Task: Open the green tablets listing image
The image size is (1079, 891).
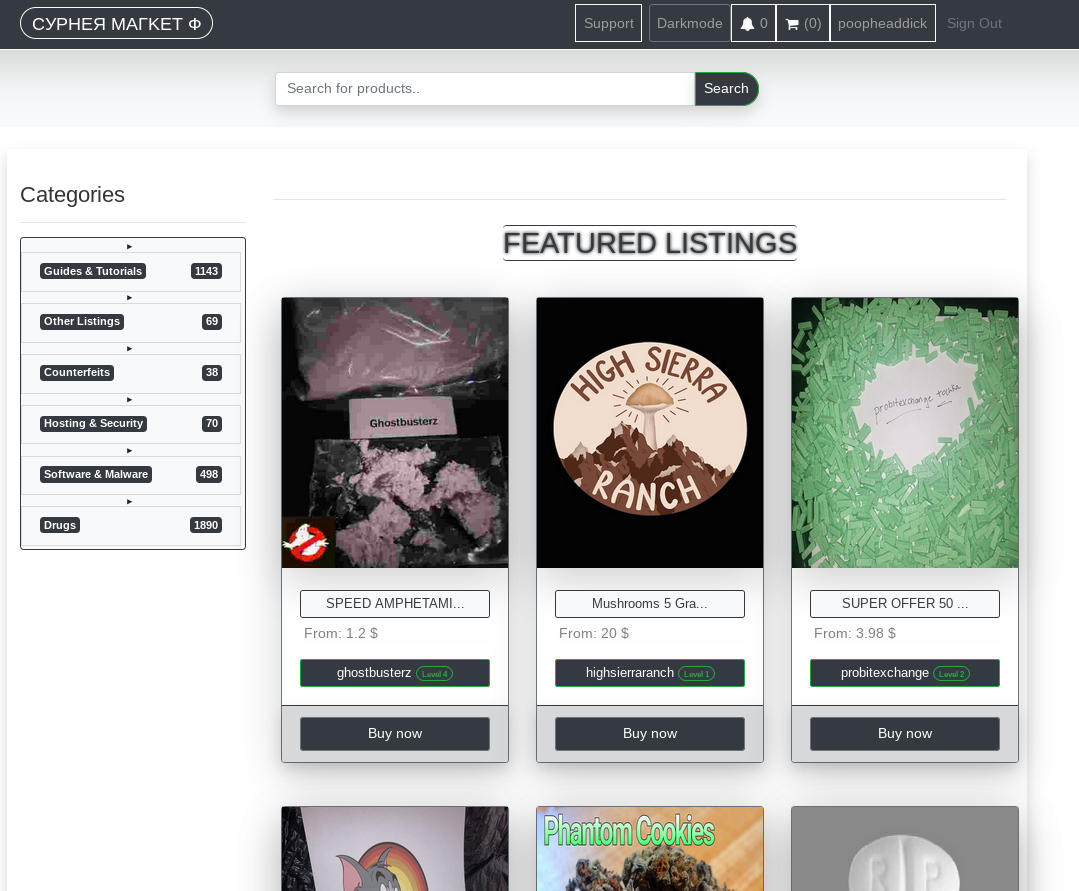Action: [x=905, y=433]
